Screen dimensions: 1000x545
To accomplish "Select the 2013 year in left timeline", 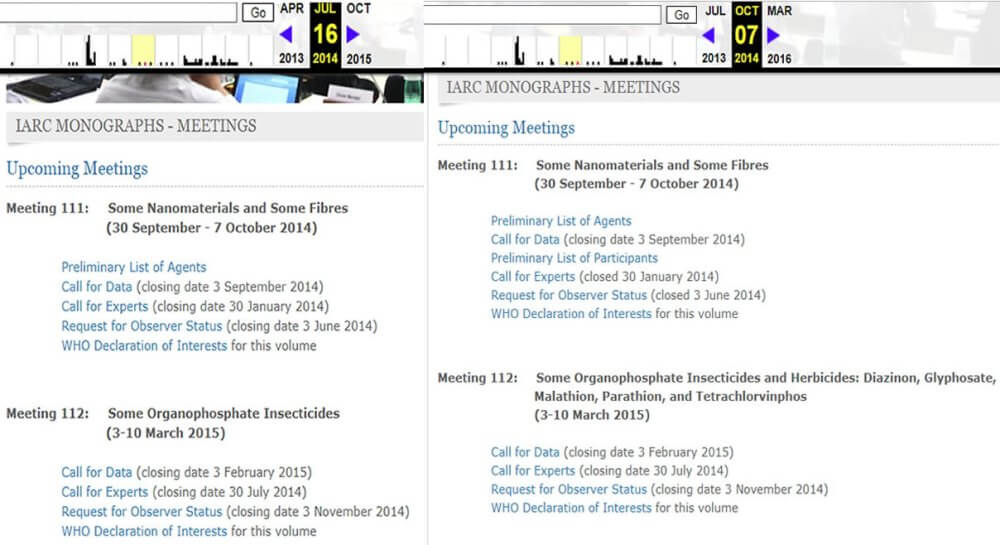I will [x=291, y=58].
